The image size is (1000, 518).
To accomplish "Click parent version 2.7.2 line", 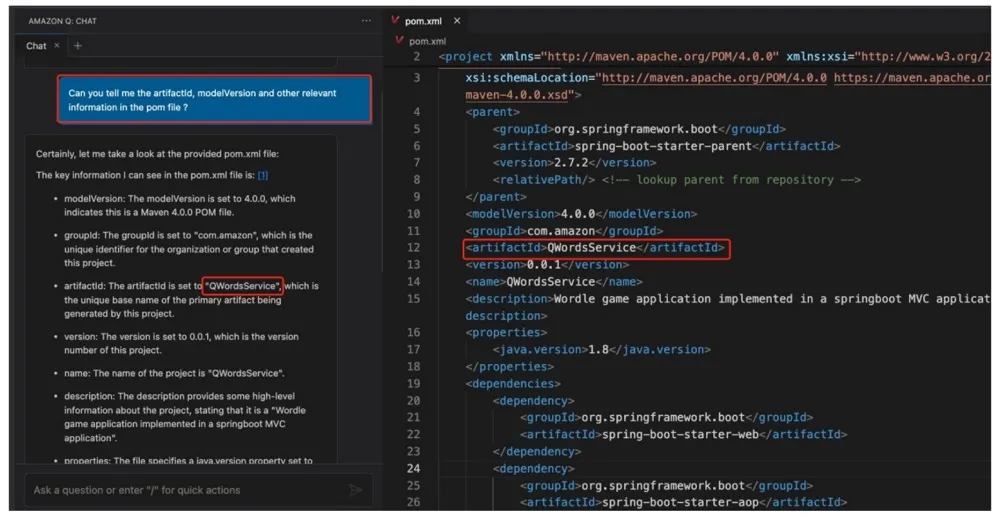I will 574,163.
